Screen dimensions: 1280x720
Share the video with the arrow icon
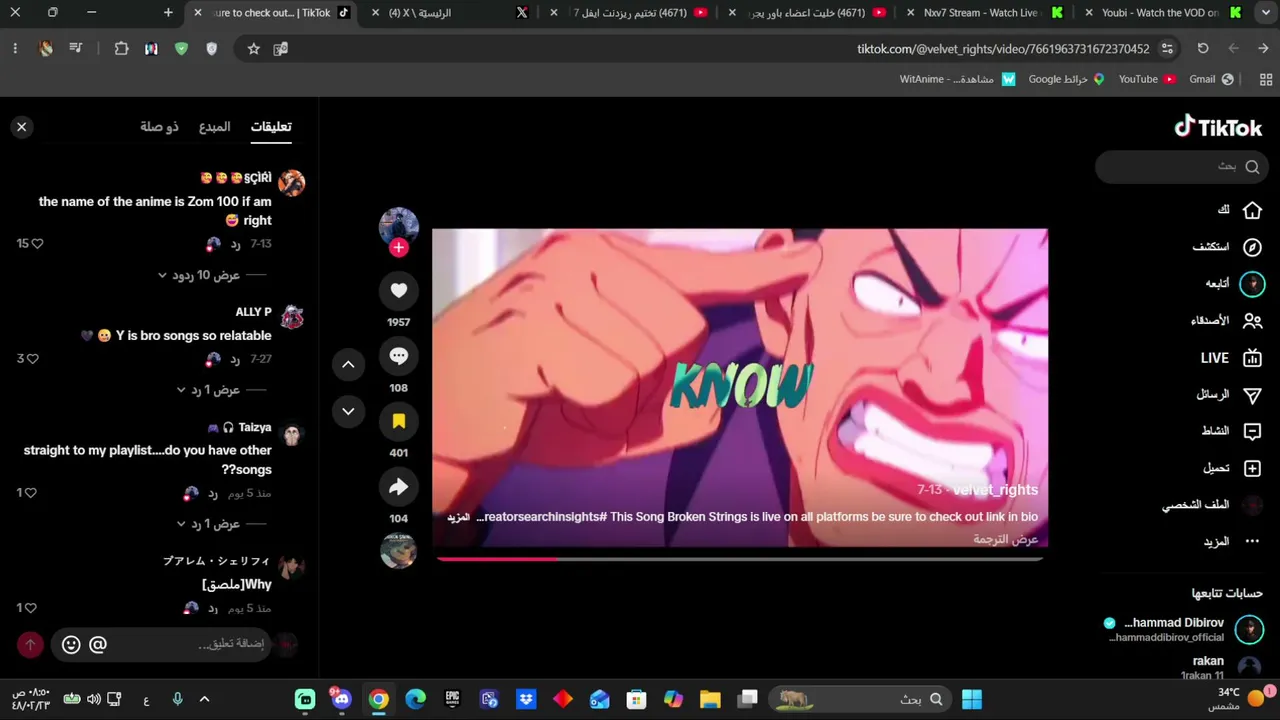coord(398,487)
